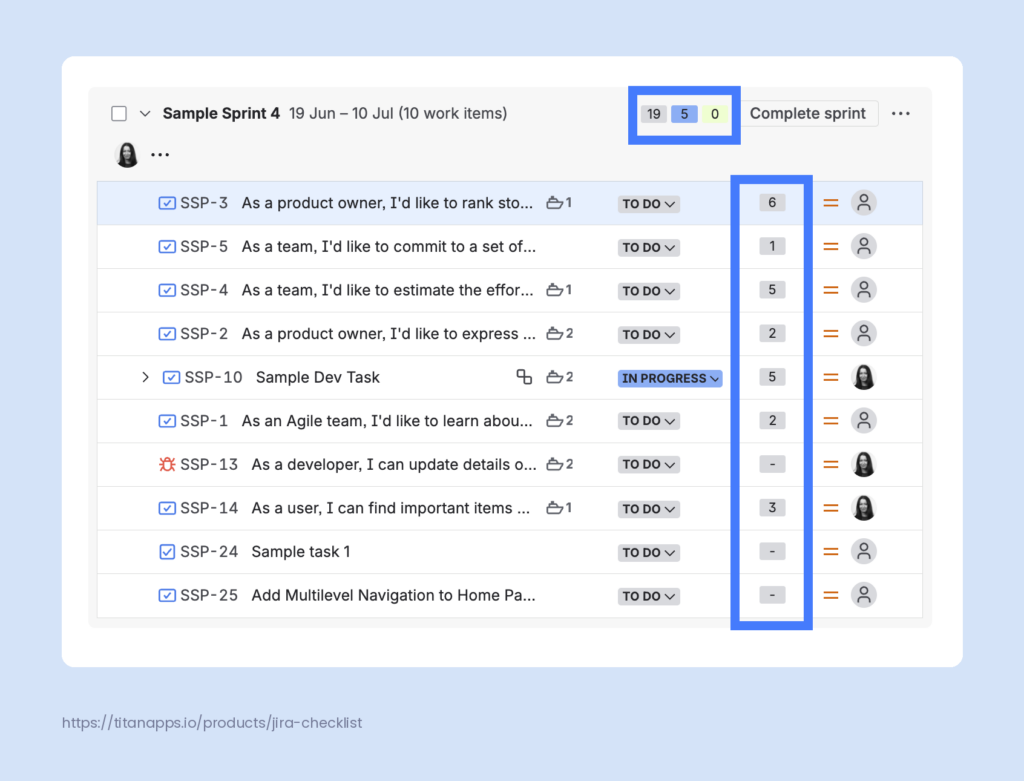
Task: Click the SSP-13 bug type icon
Action: (x=167, y=464)
